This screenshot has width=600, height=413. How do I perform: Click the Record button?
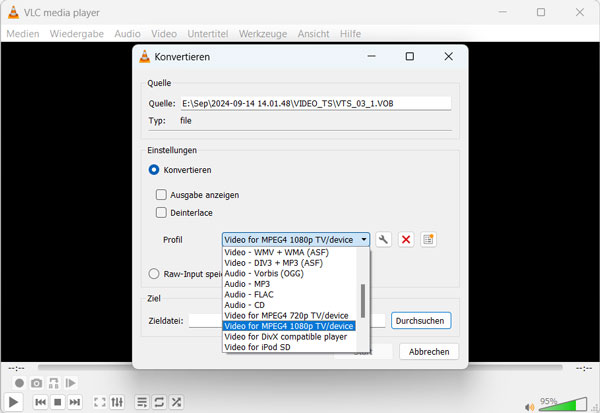click(19, 383)
